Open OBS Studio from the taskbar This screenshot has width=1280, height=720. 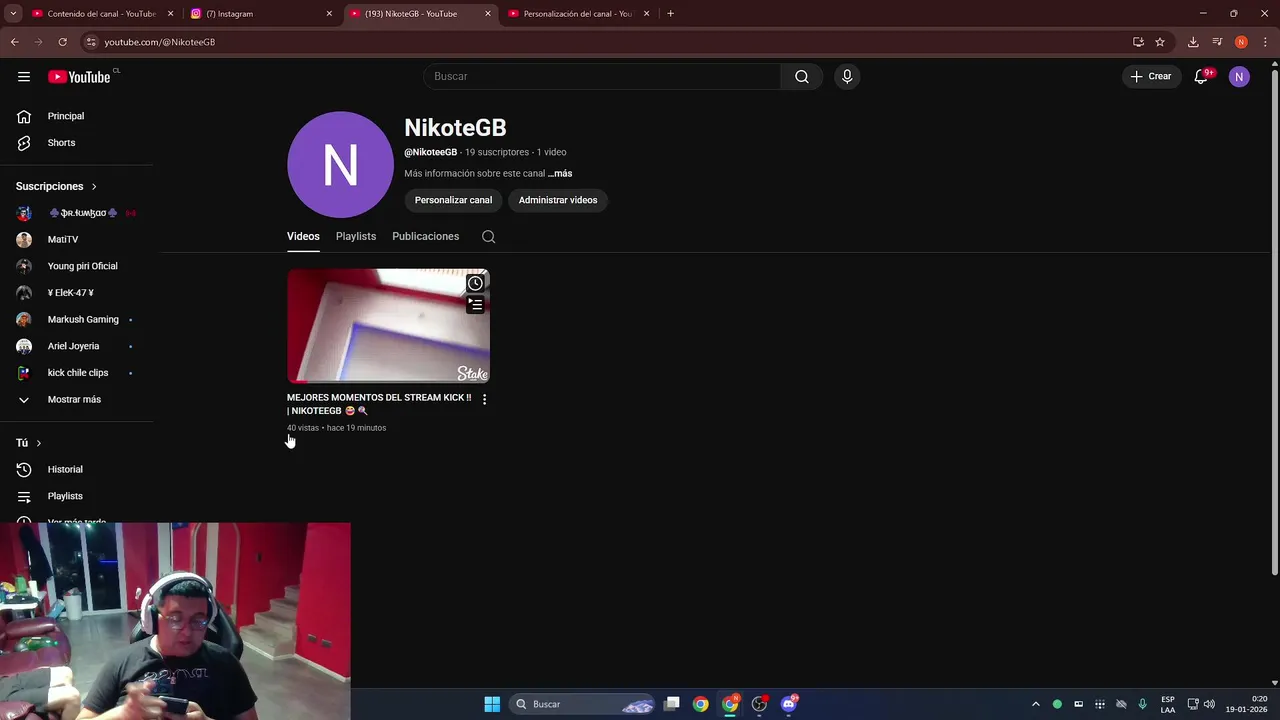point(759,704)
